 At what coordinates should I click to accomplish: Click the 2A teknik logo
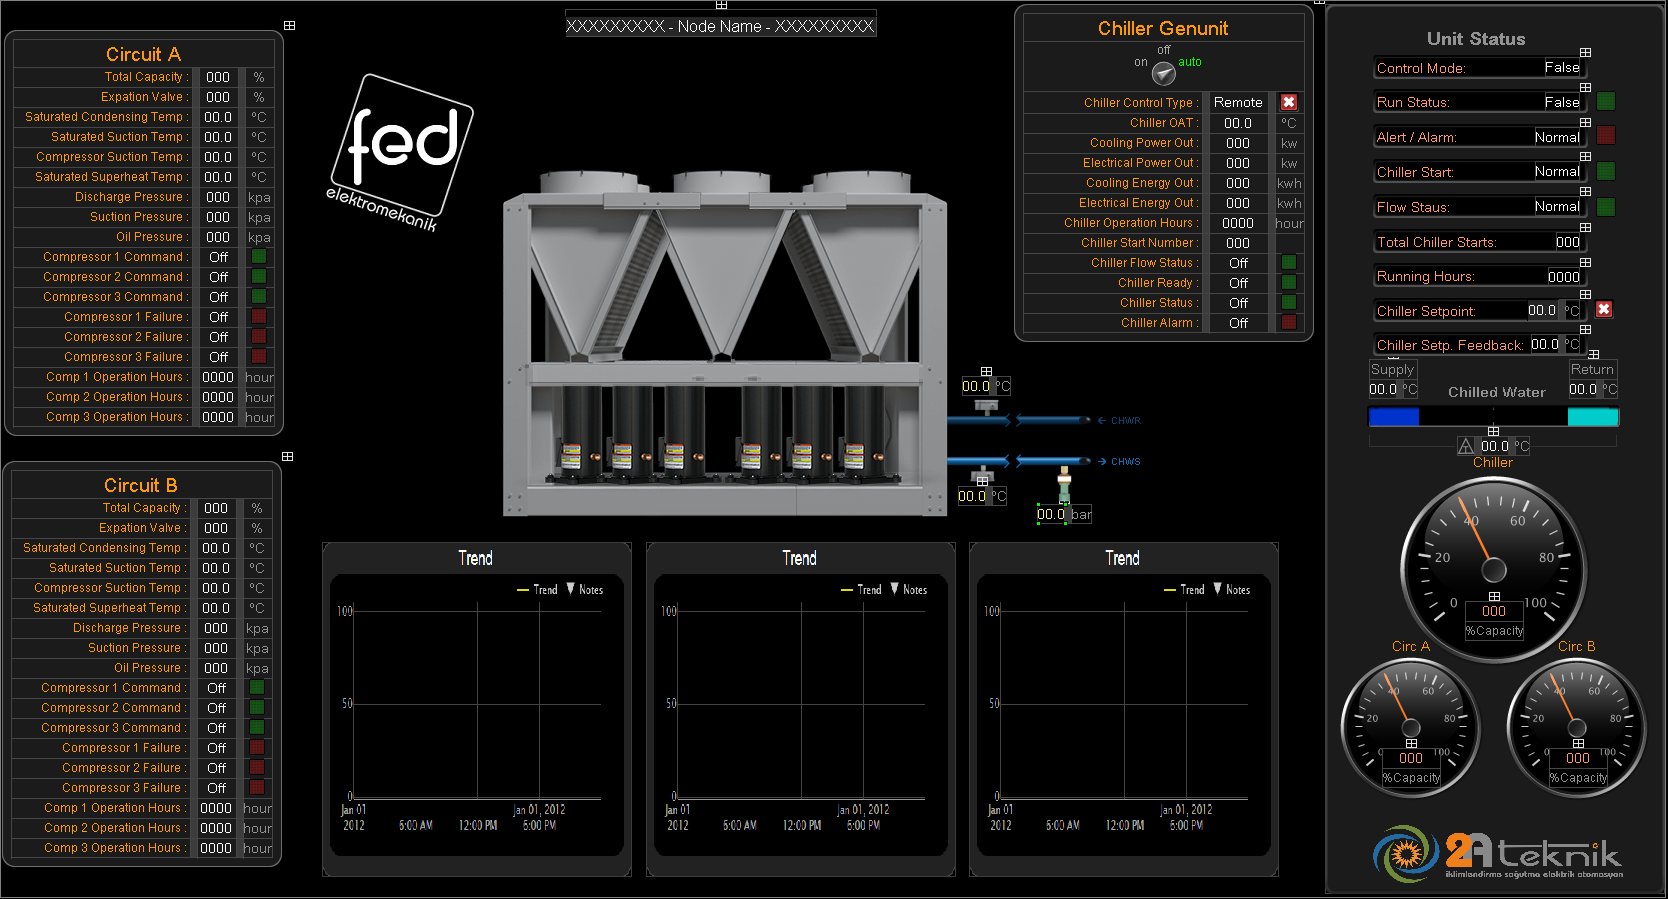pyautogui.click(x=1497, y=854)
